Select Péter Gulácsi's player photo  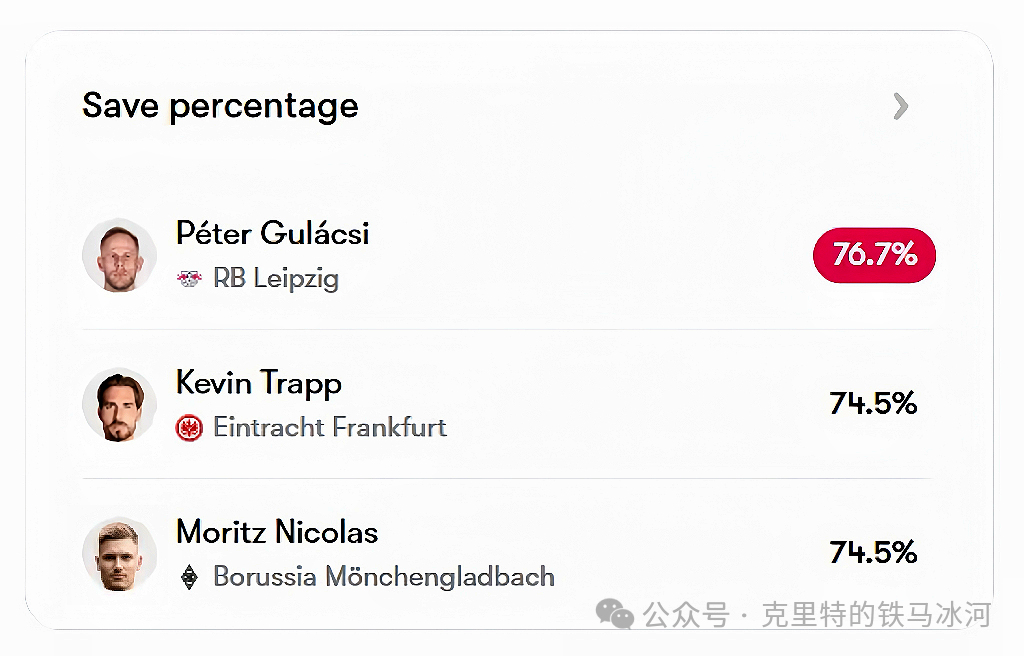tap(120, 255)
